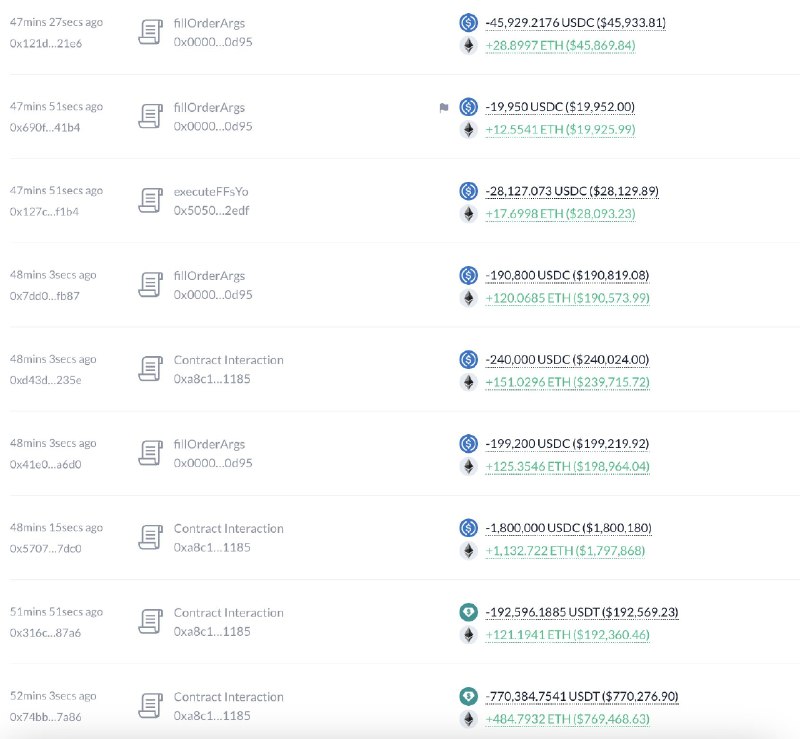800x739 pixels.
Task: Open transaction hash 0x5707...7dc0
Action: pos(45,549)
